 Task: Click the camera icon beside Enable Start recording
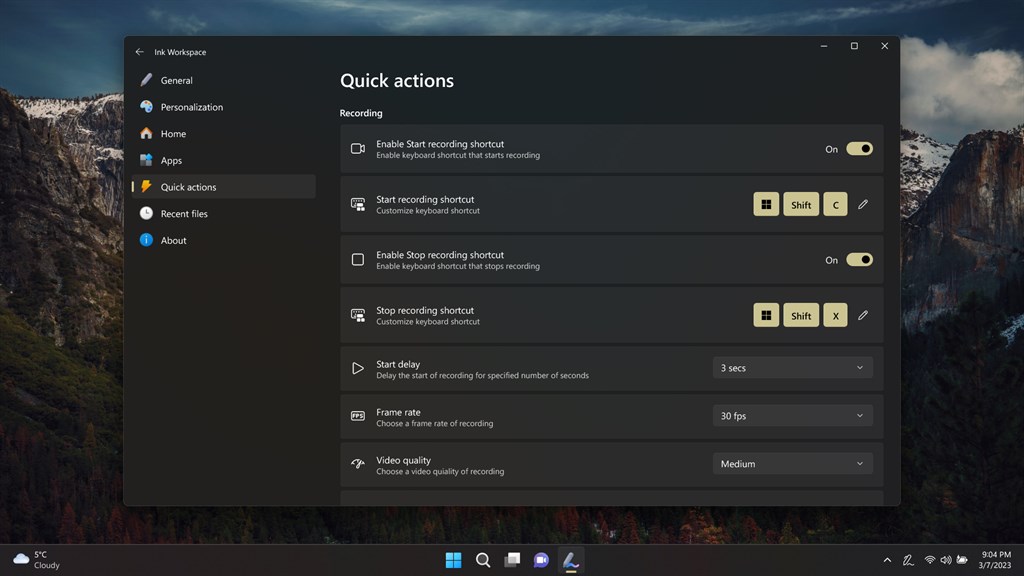358,149
